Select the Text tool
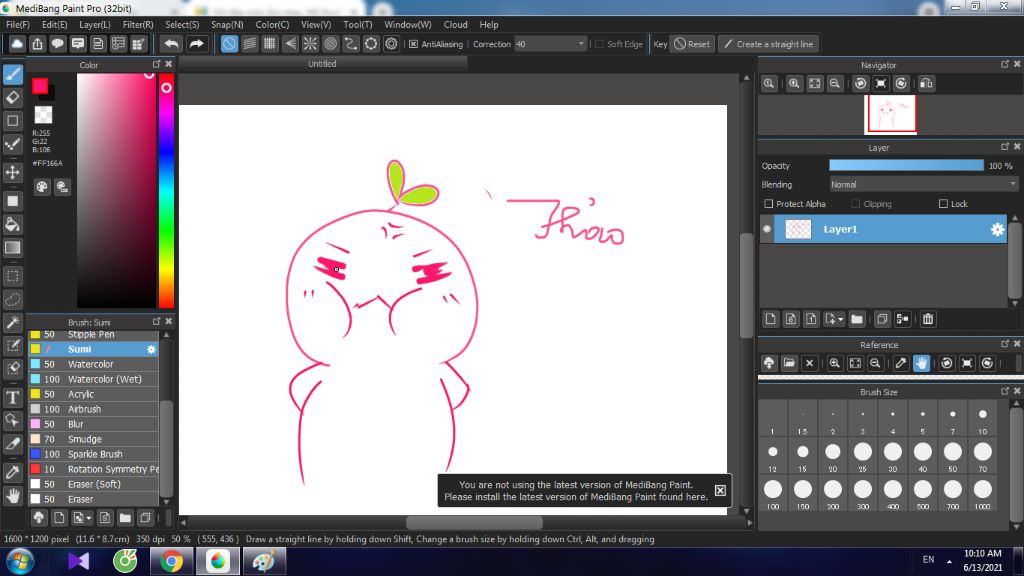This screenshot has width=1024, height=576. point(13,397)
